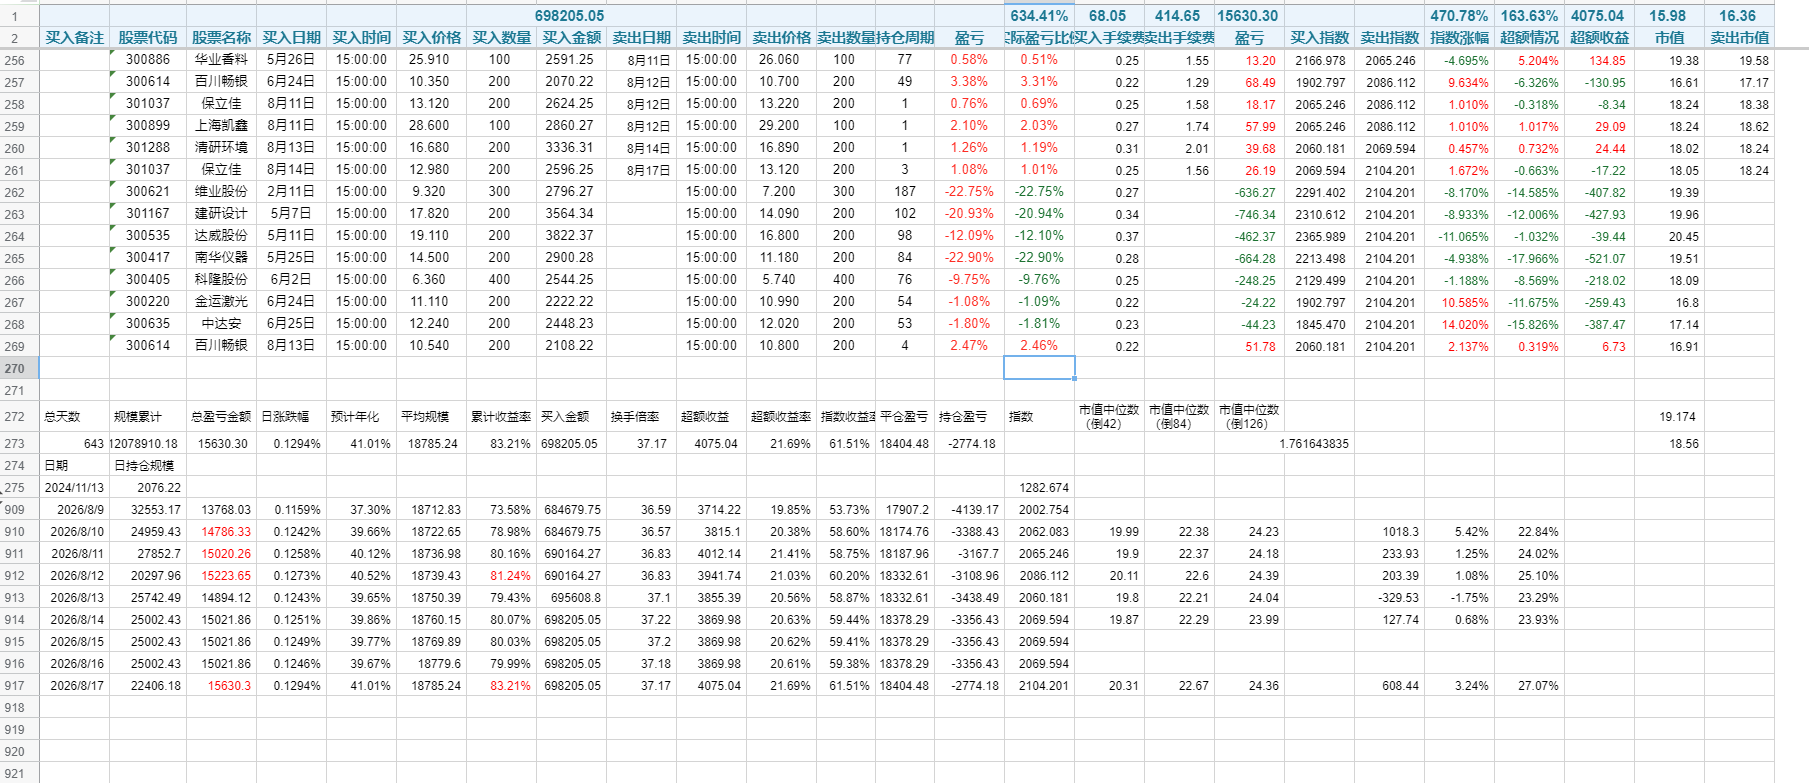Select row header 917
The height and width of the screenshot is (783, 1809).
15,686
